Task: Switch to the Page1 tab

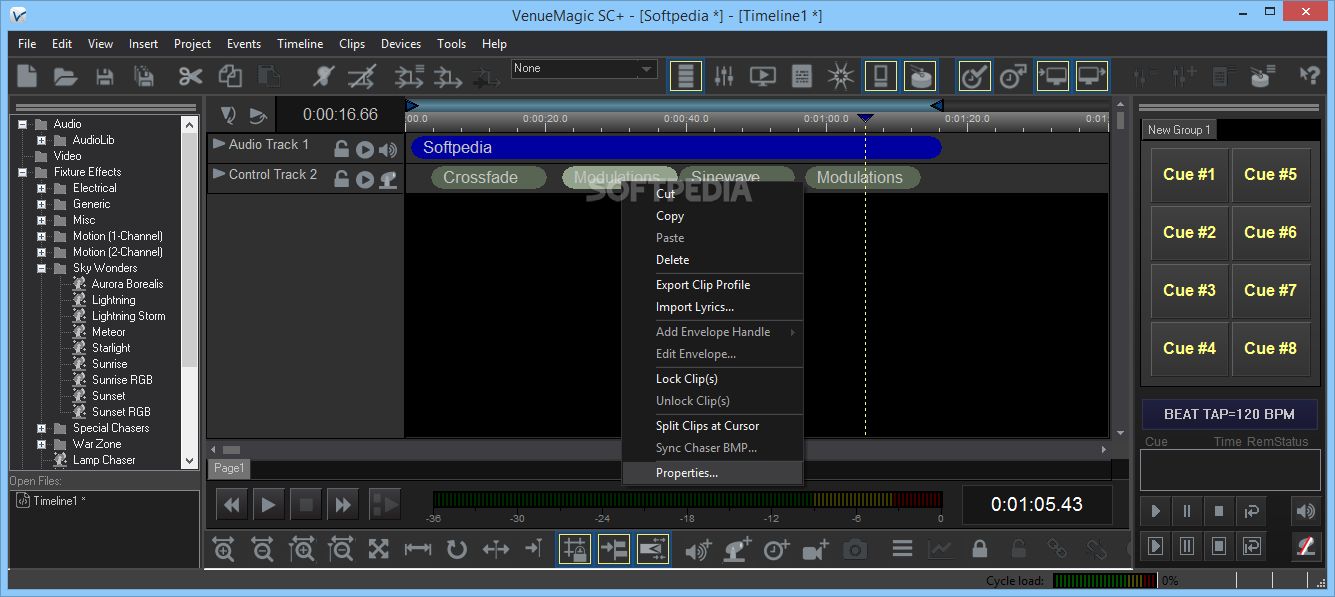Action: (x=229, y=468)
